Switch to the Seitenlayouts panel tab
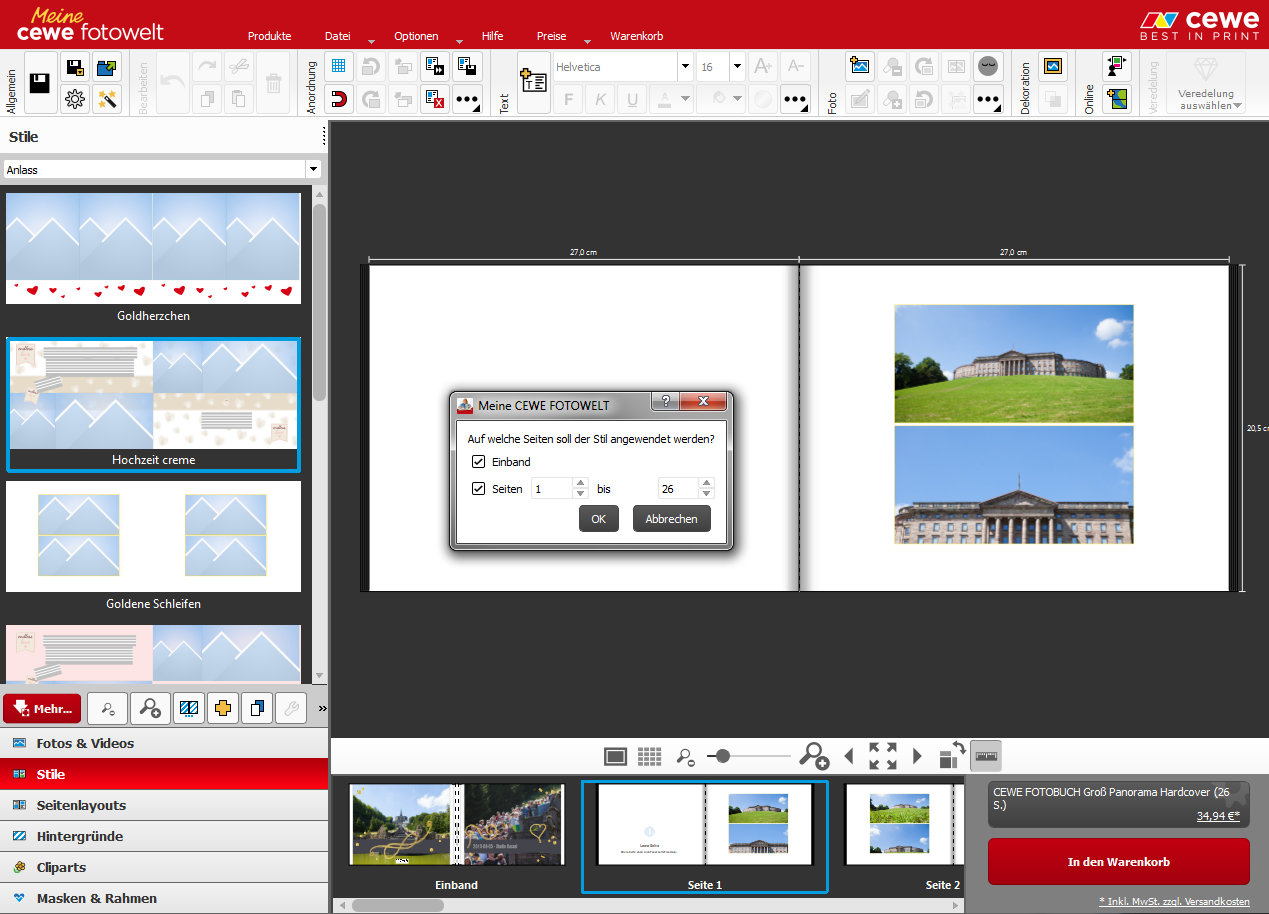The width and height of the screenshot is (1269, 914). (x=81, y=805)
